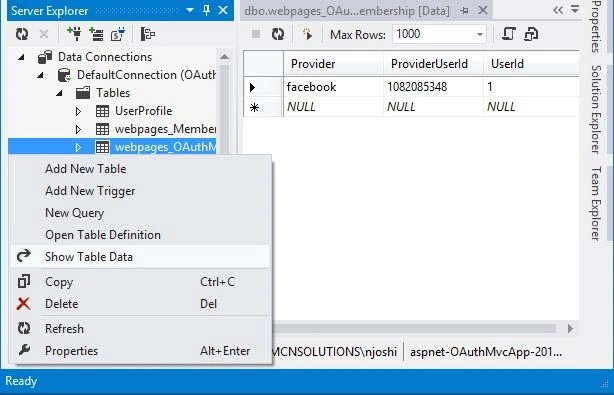Screen dimensions: 614x395
Task: Switch to dbo.webpages_OAuthMembership [Data] tab
Action: click(x=347, y=11)
